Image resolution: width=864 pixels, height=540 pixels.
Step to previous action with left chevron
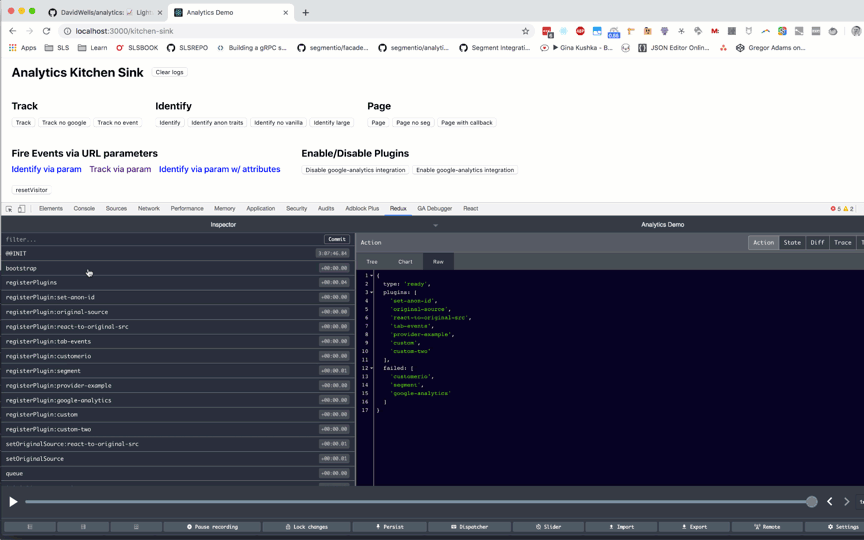[x=829, y=501]
